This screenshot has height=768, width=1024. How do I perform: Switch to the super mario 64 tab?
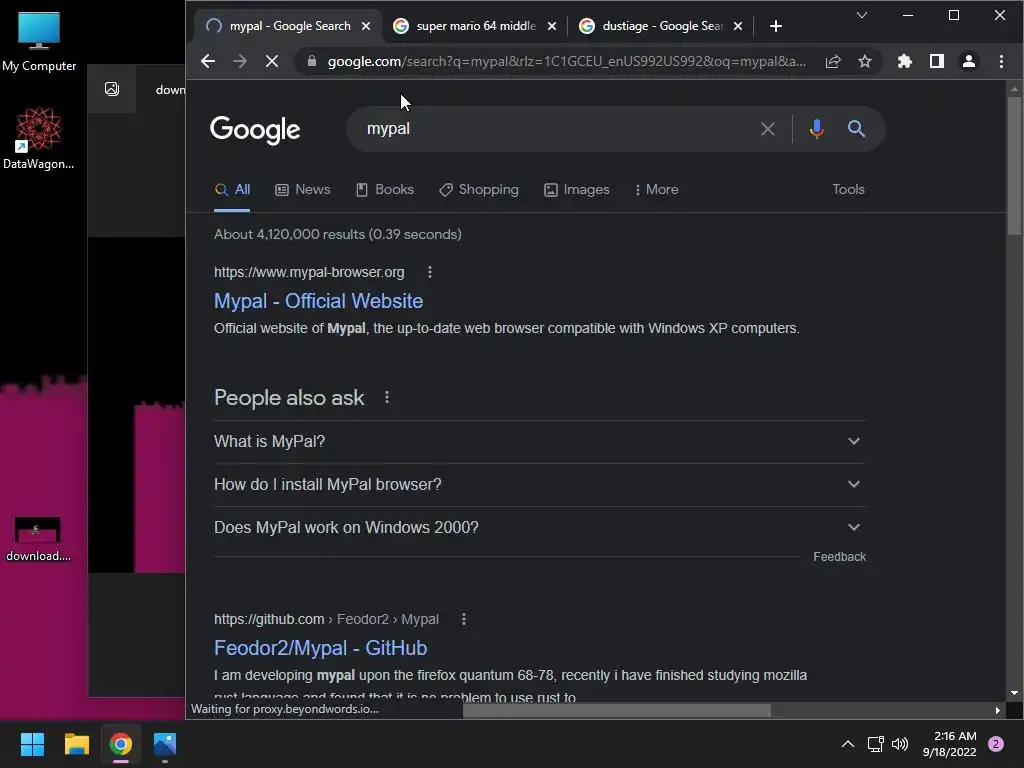474,26
